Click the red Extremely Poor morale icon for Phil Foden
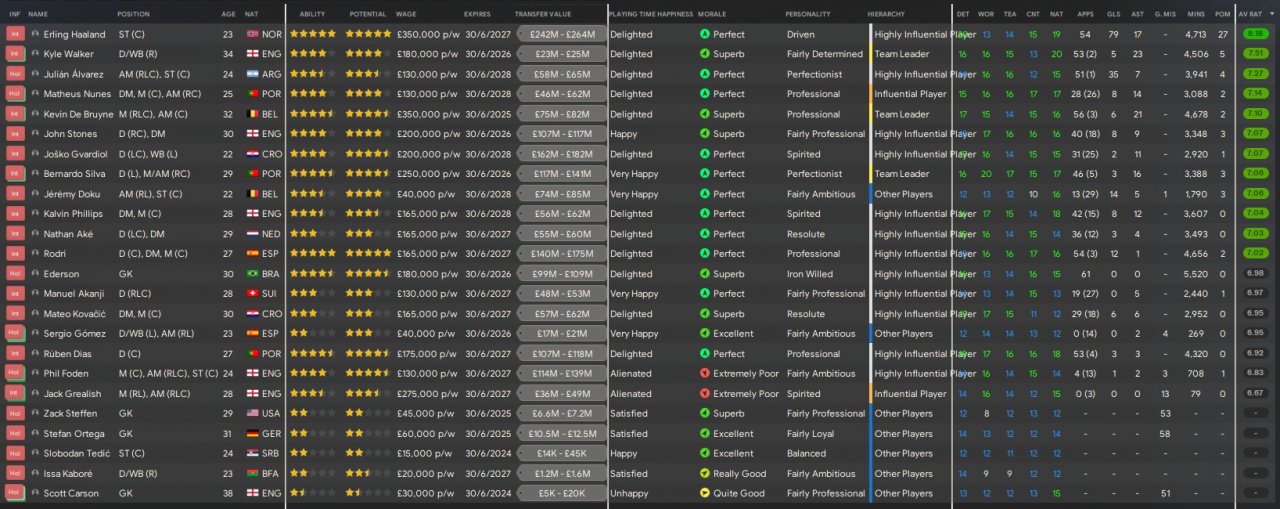This screenshot has width=1280, height=509. pos(704,374)
